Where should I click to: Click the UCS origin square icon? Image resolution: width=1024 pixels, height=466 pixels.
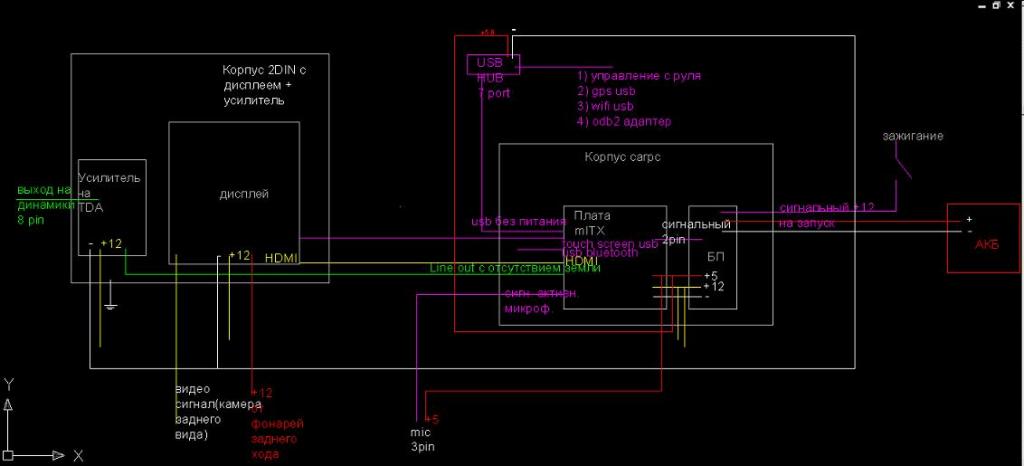(8, 455)
